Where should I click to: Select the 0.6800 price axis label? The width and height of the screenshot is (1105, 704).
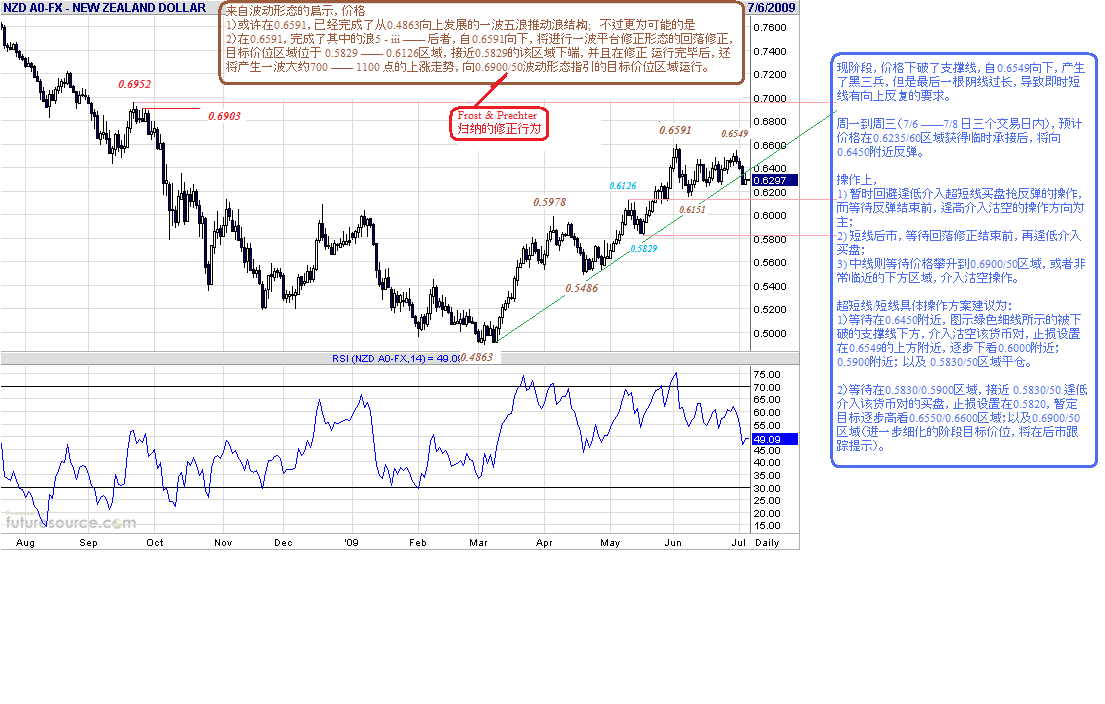pos(770,122)
